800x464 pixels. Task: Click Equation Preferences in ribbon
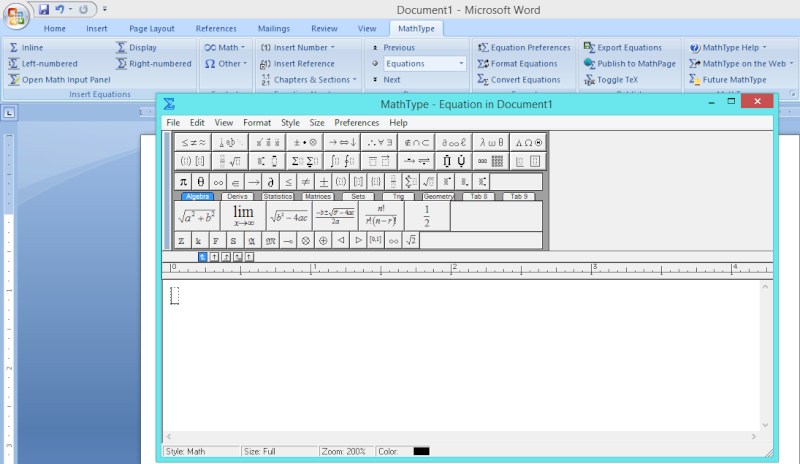tap(524, 47)
